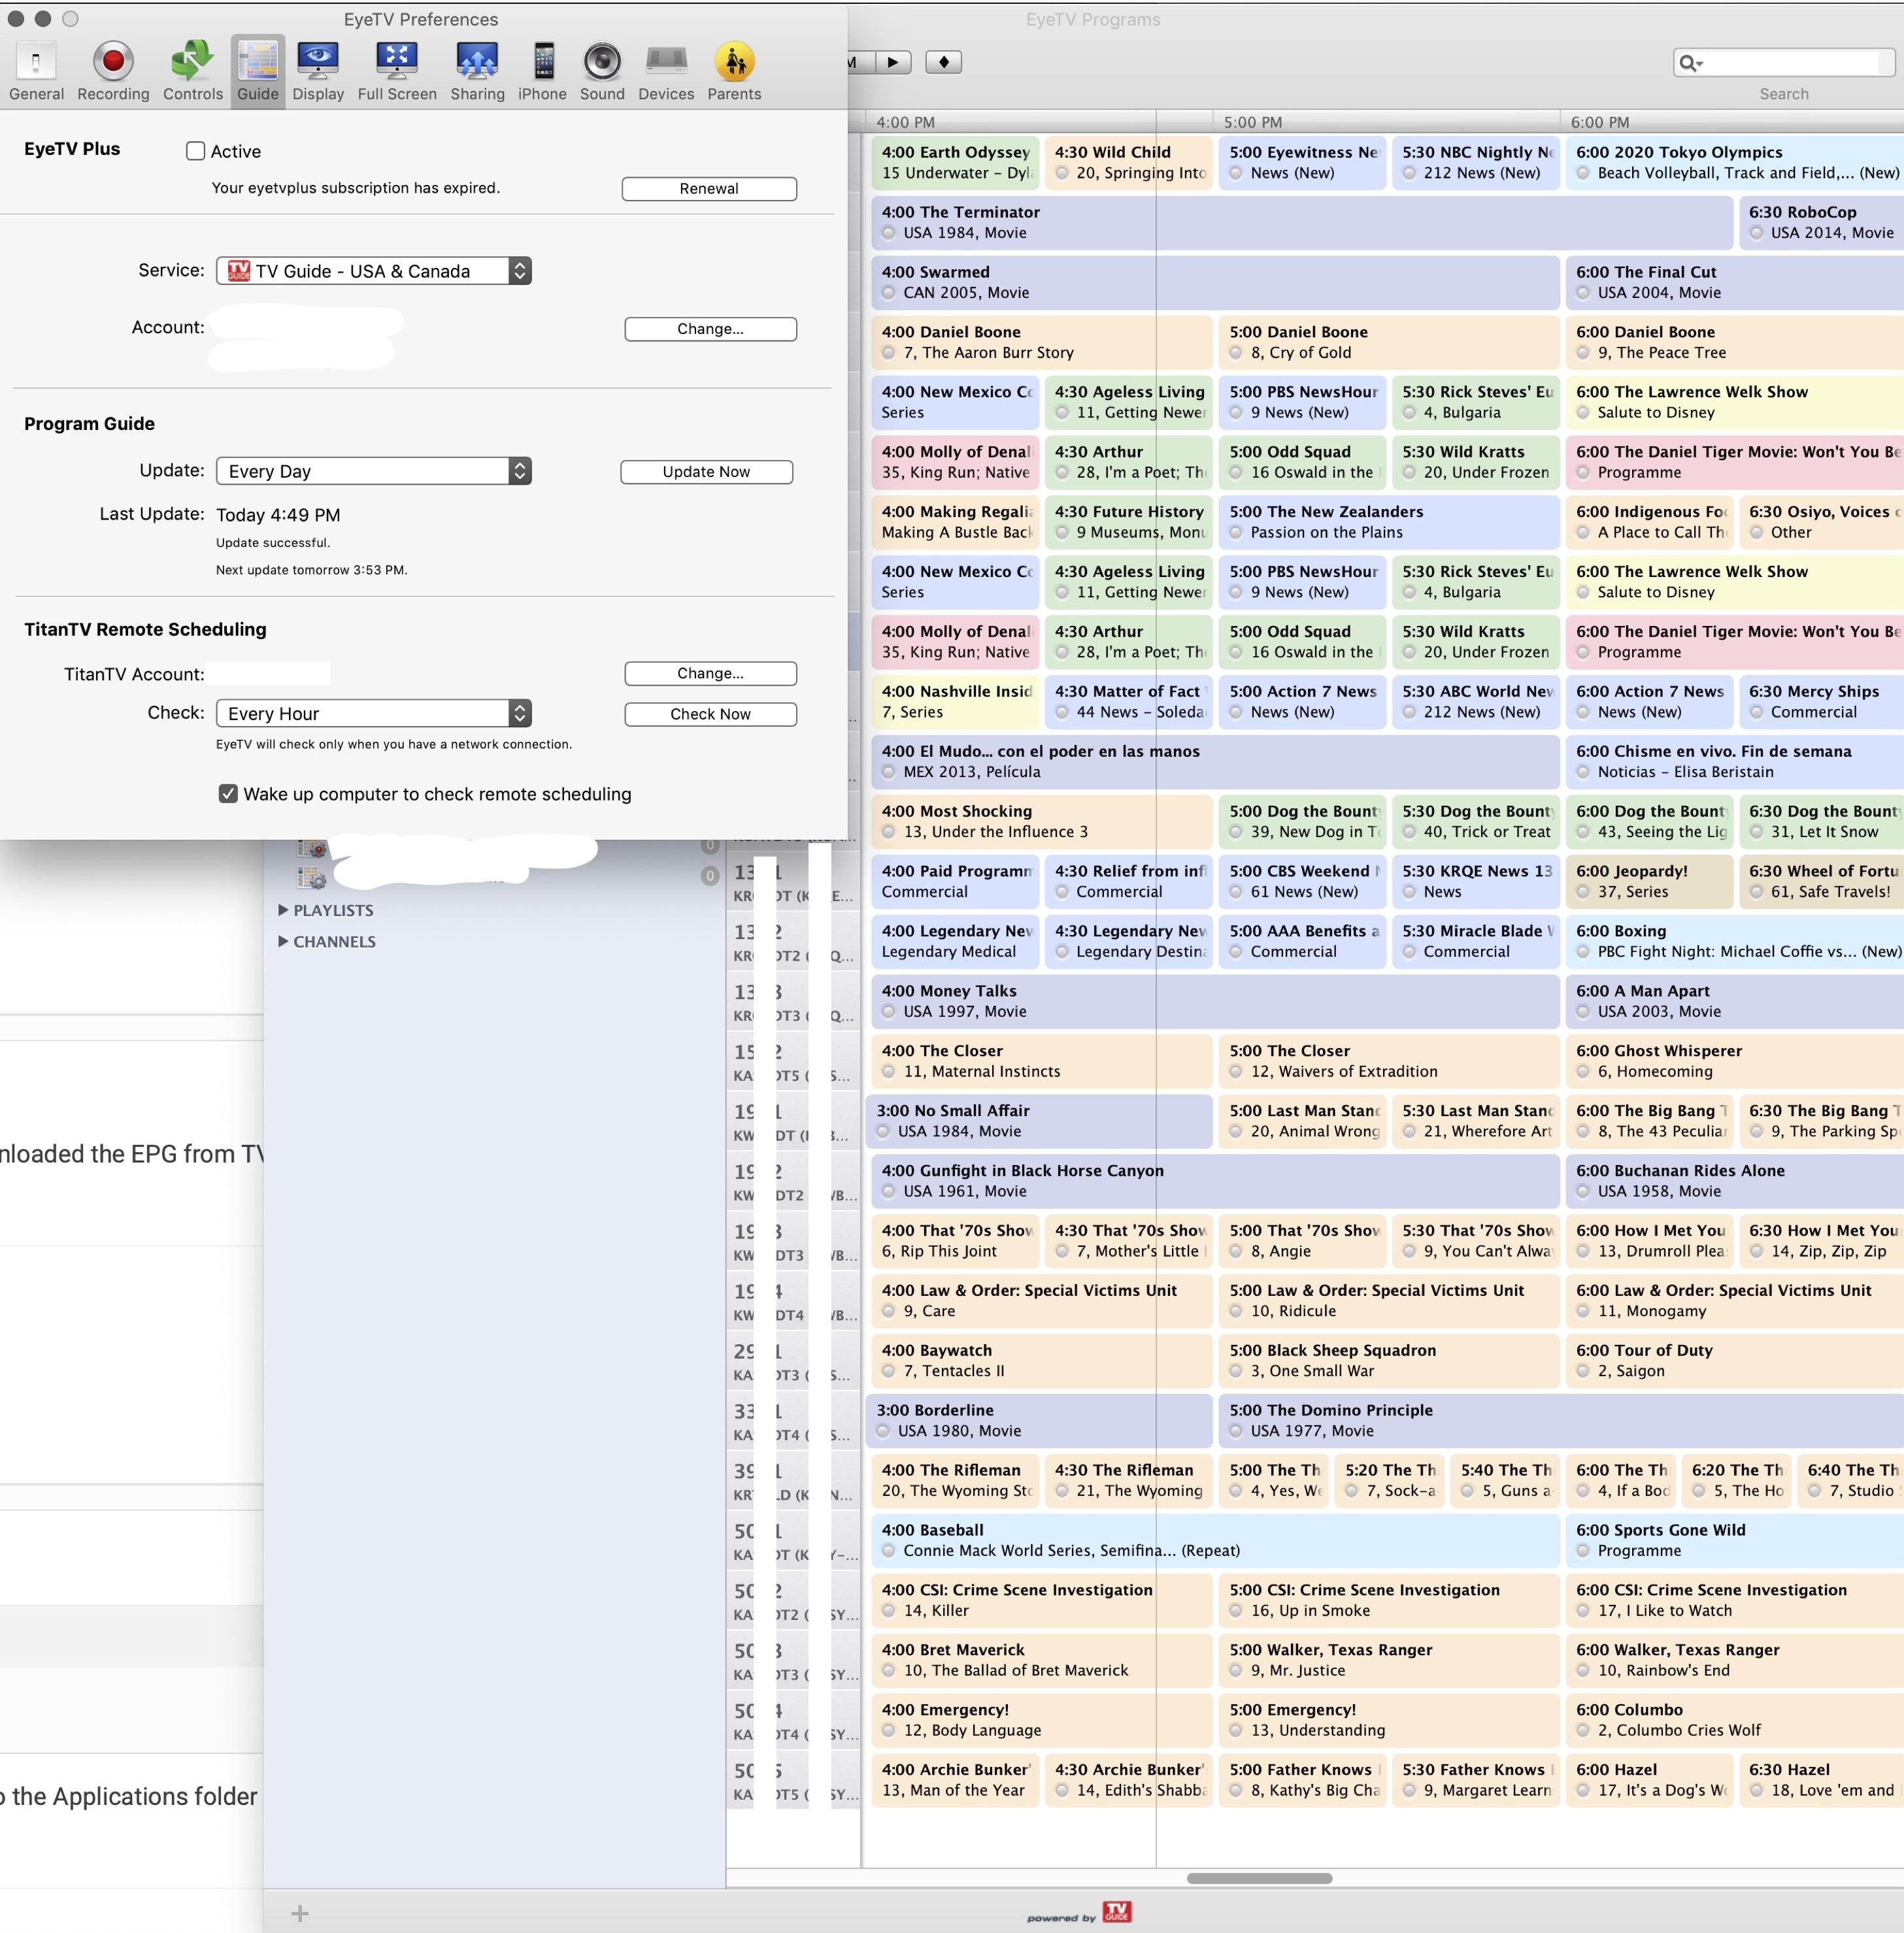The image size is (1904, 1933).
Task: Click the Check Now button
Action: [x=710, y=714]
